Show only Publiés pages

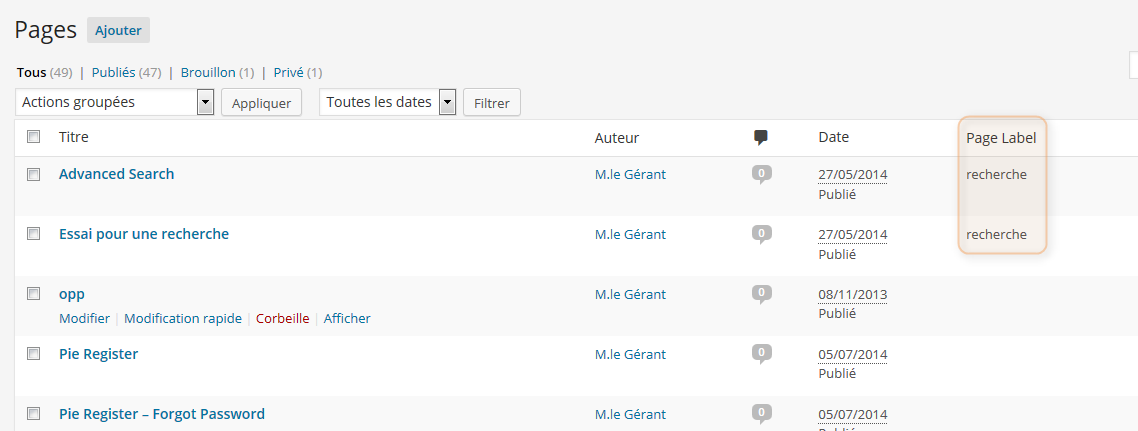pyautogui.click(x=113, y=73)
